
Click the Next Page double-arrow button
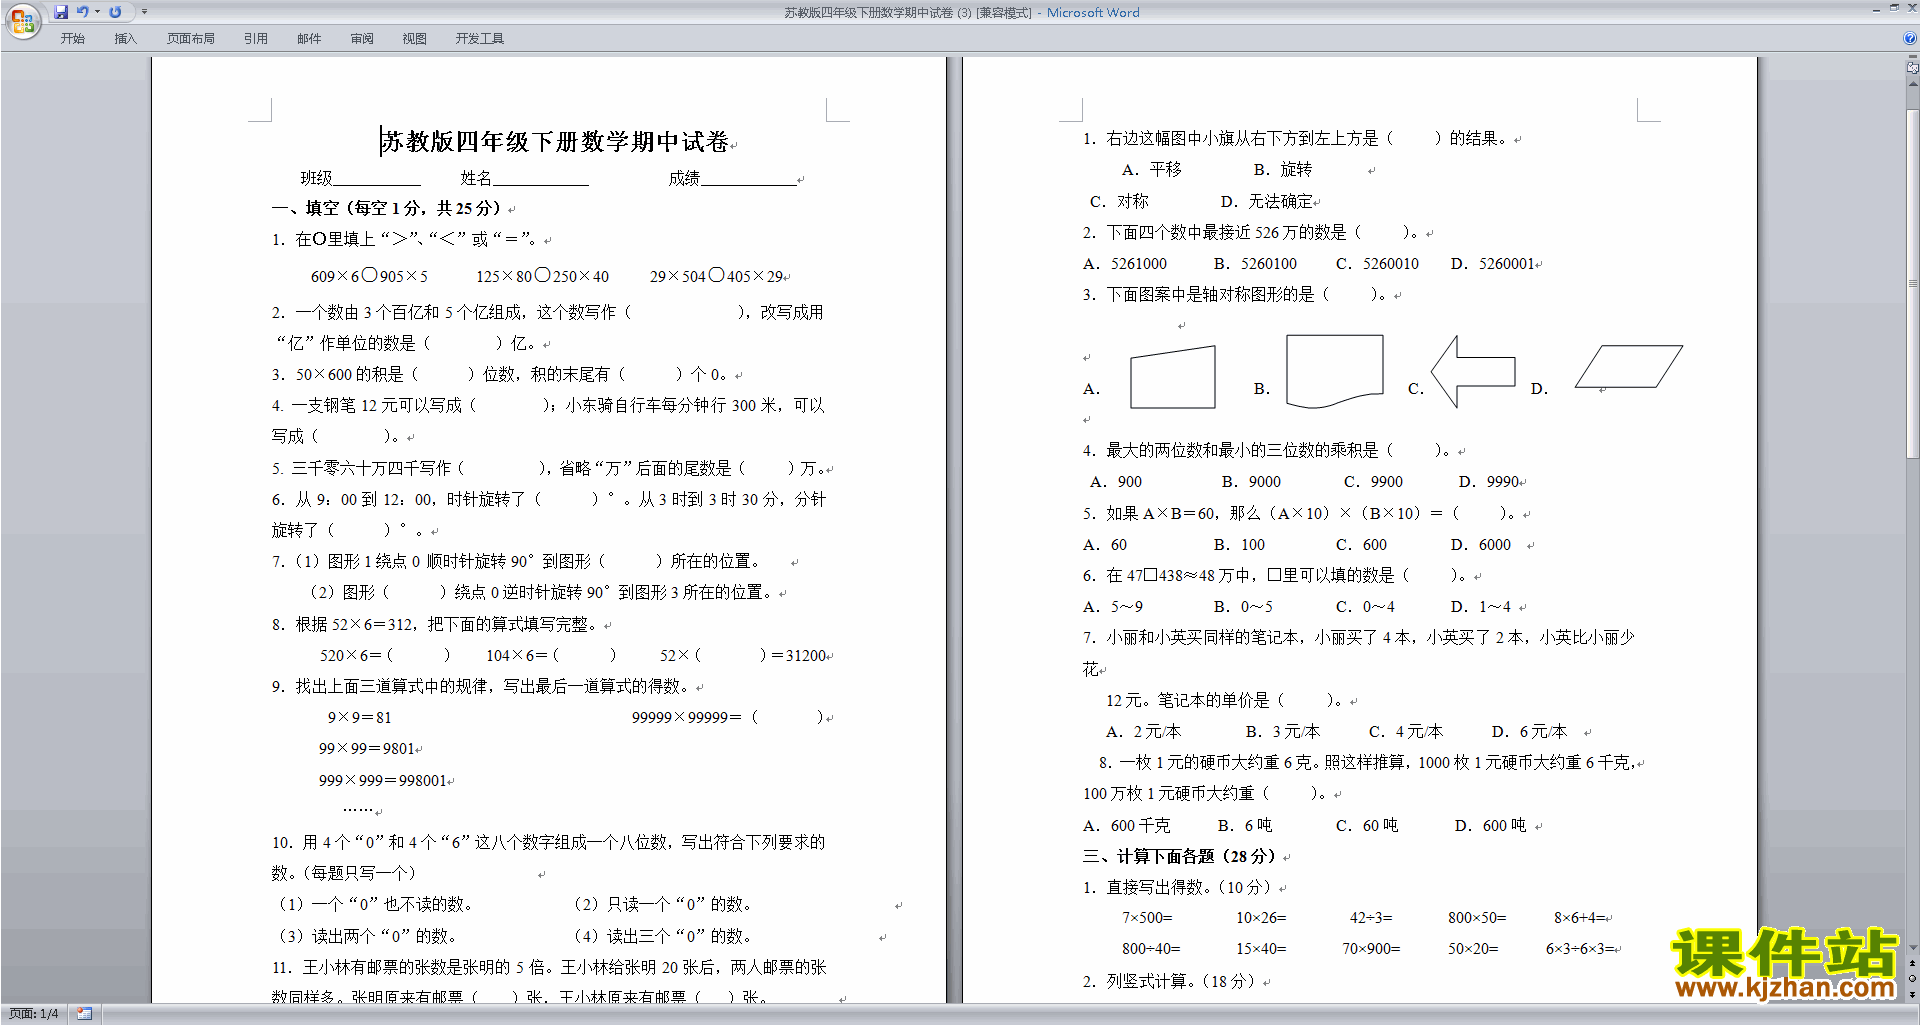coord(1913,994)
